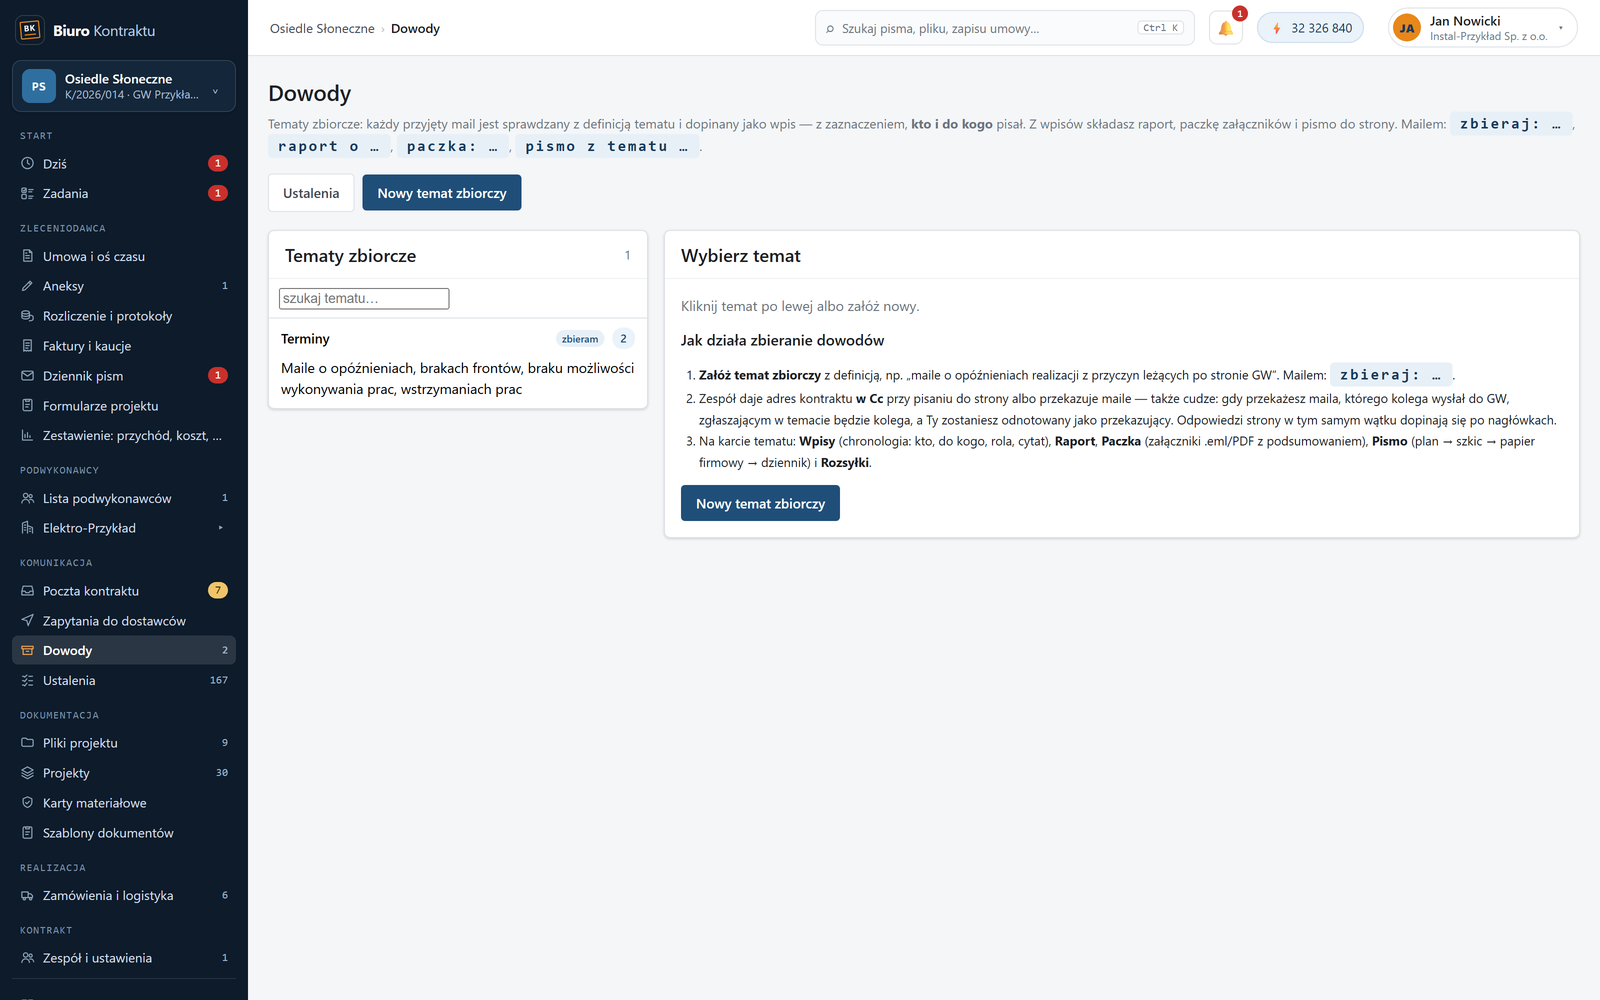Open Lista podwykonawców
Viewport: 1600px width, 1000px height.
[124, 498]
